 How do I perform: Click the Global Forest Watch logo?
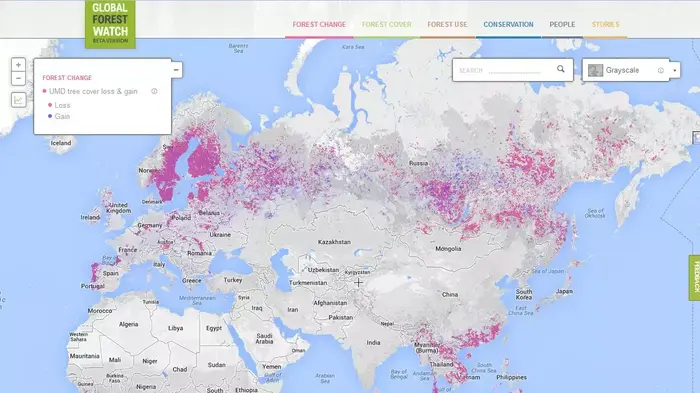click(110, 24)
